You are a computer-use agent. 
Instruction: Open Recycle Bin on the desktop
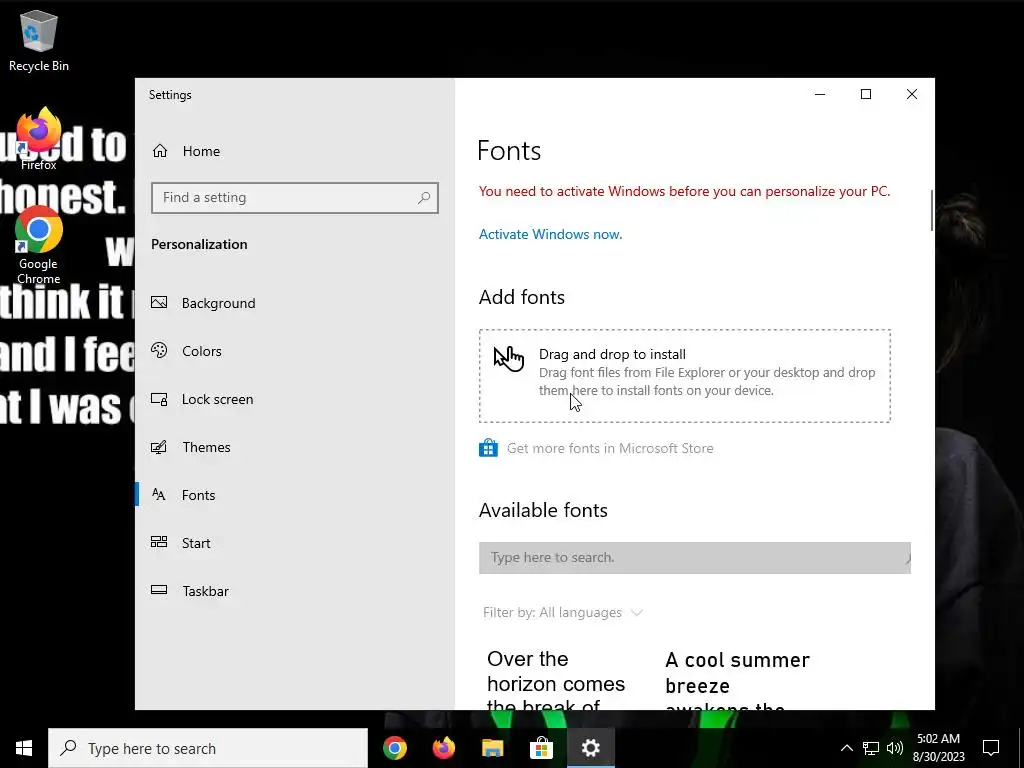click(x=39, y=40)
